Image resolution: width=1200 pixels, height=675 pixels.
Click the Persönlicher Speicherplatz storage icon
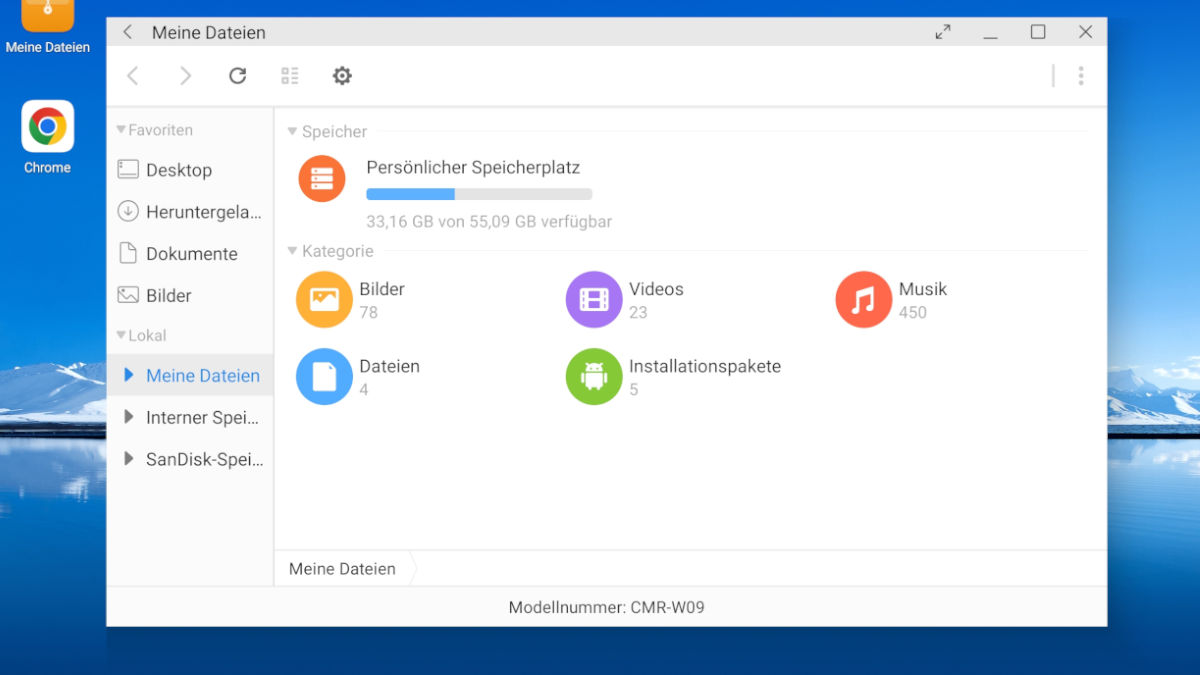pos(321,179)
